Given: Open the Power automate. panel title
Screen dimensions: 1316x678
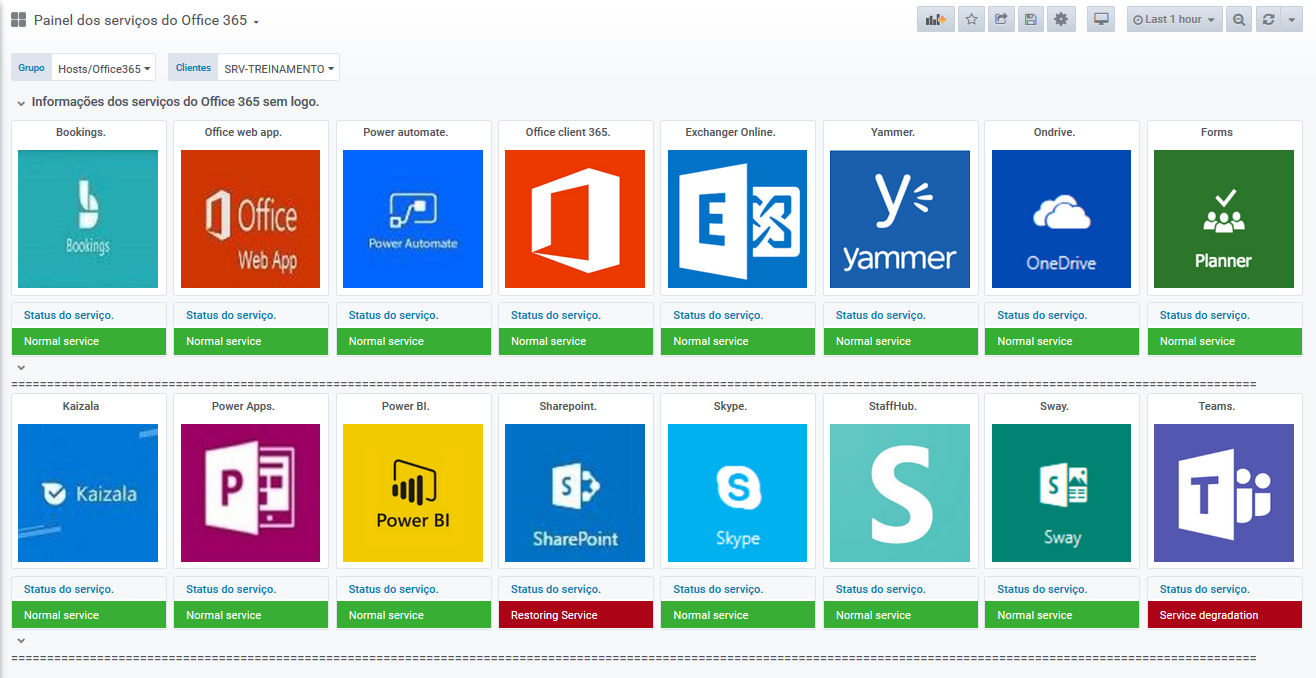Looking at the screenshot, I should pyautogui.click(x=406, y=132).
